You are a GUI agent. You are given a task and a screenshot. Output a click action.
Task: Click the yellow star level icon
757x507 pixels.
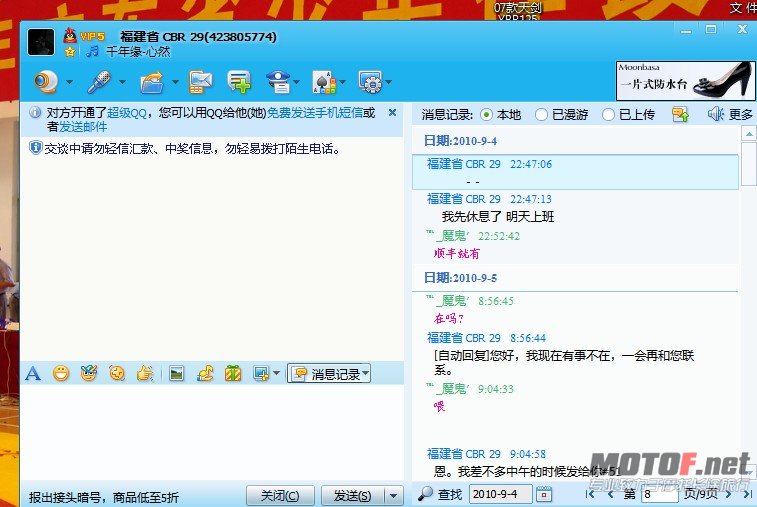[70, 52]
